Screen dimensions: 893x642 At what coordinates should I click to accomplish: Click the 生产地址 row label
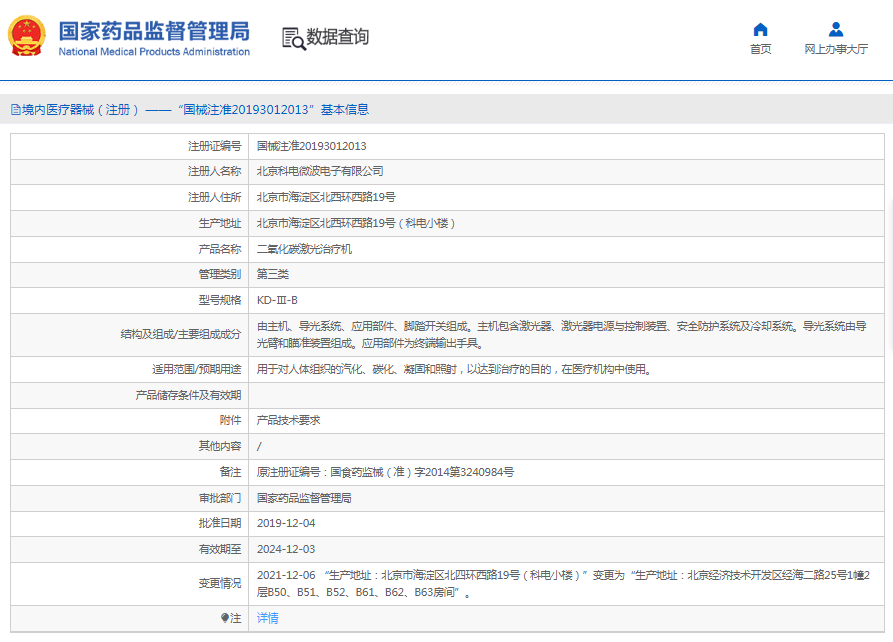(220, 223)
